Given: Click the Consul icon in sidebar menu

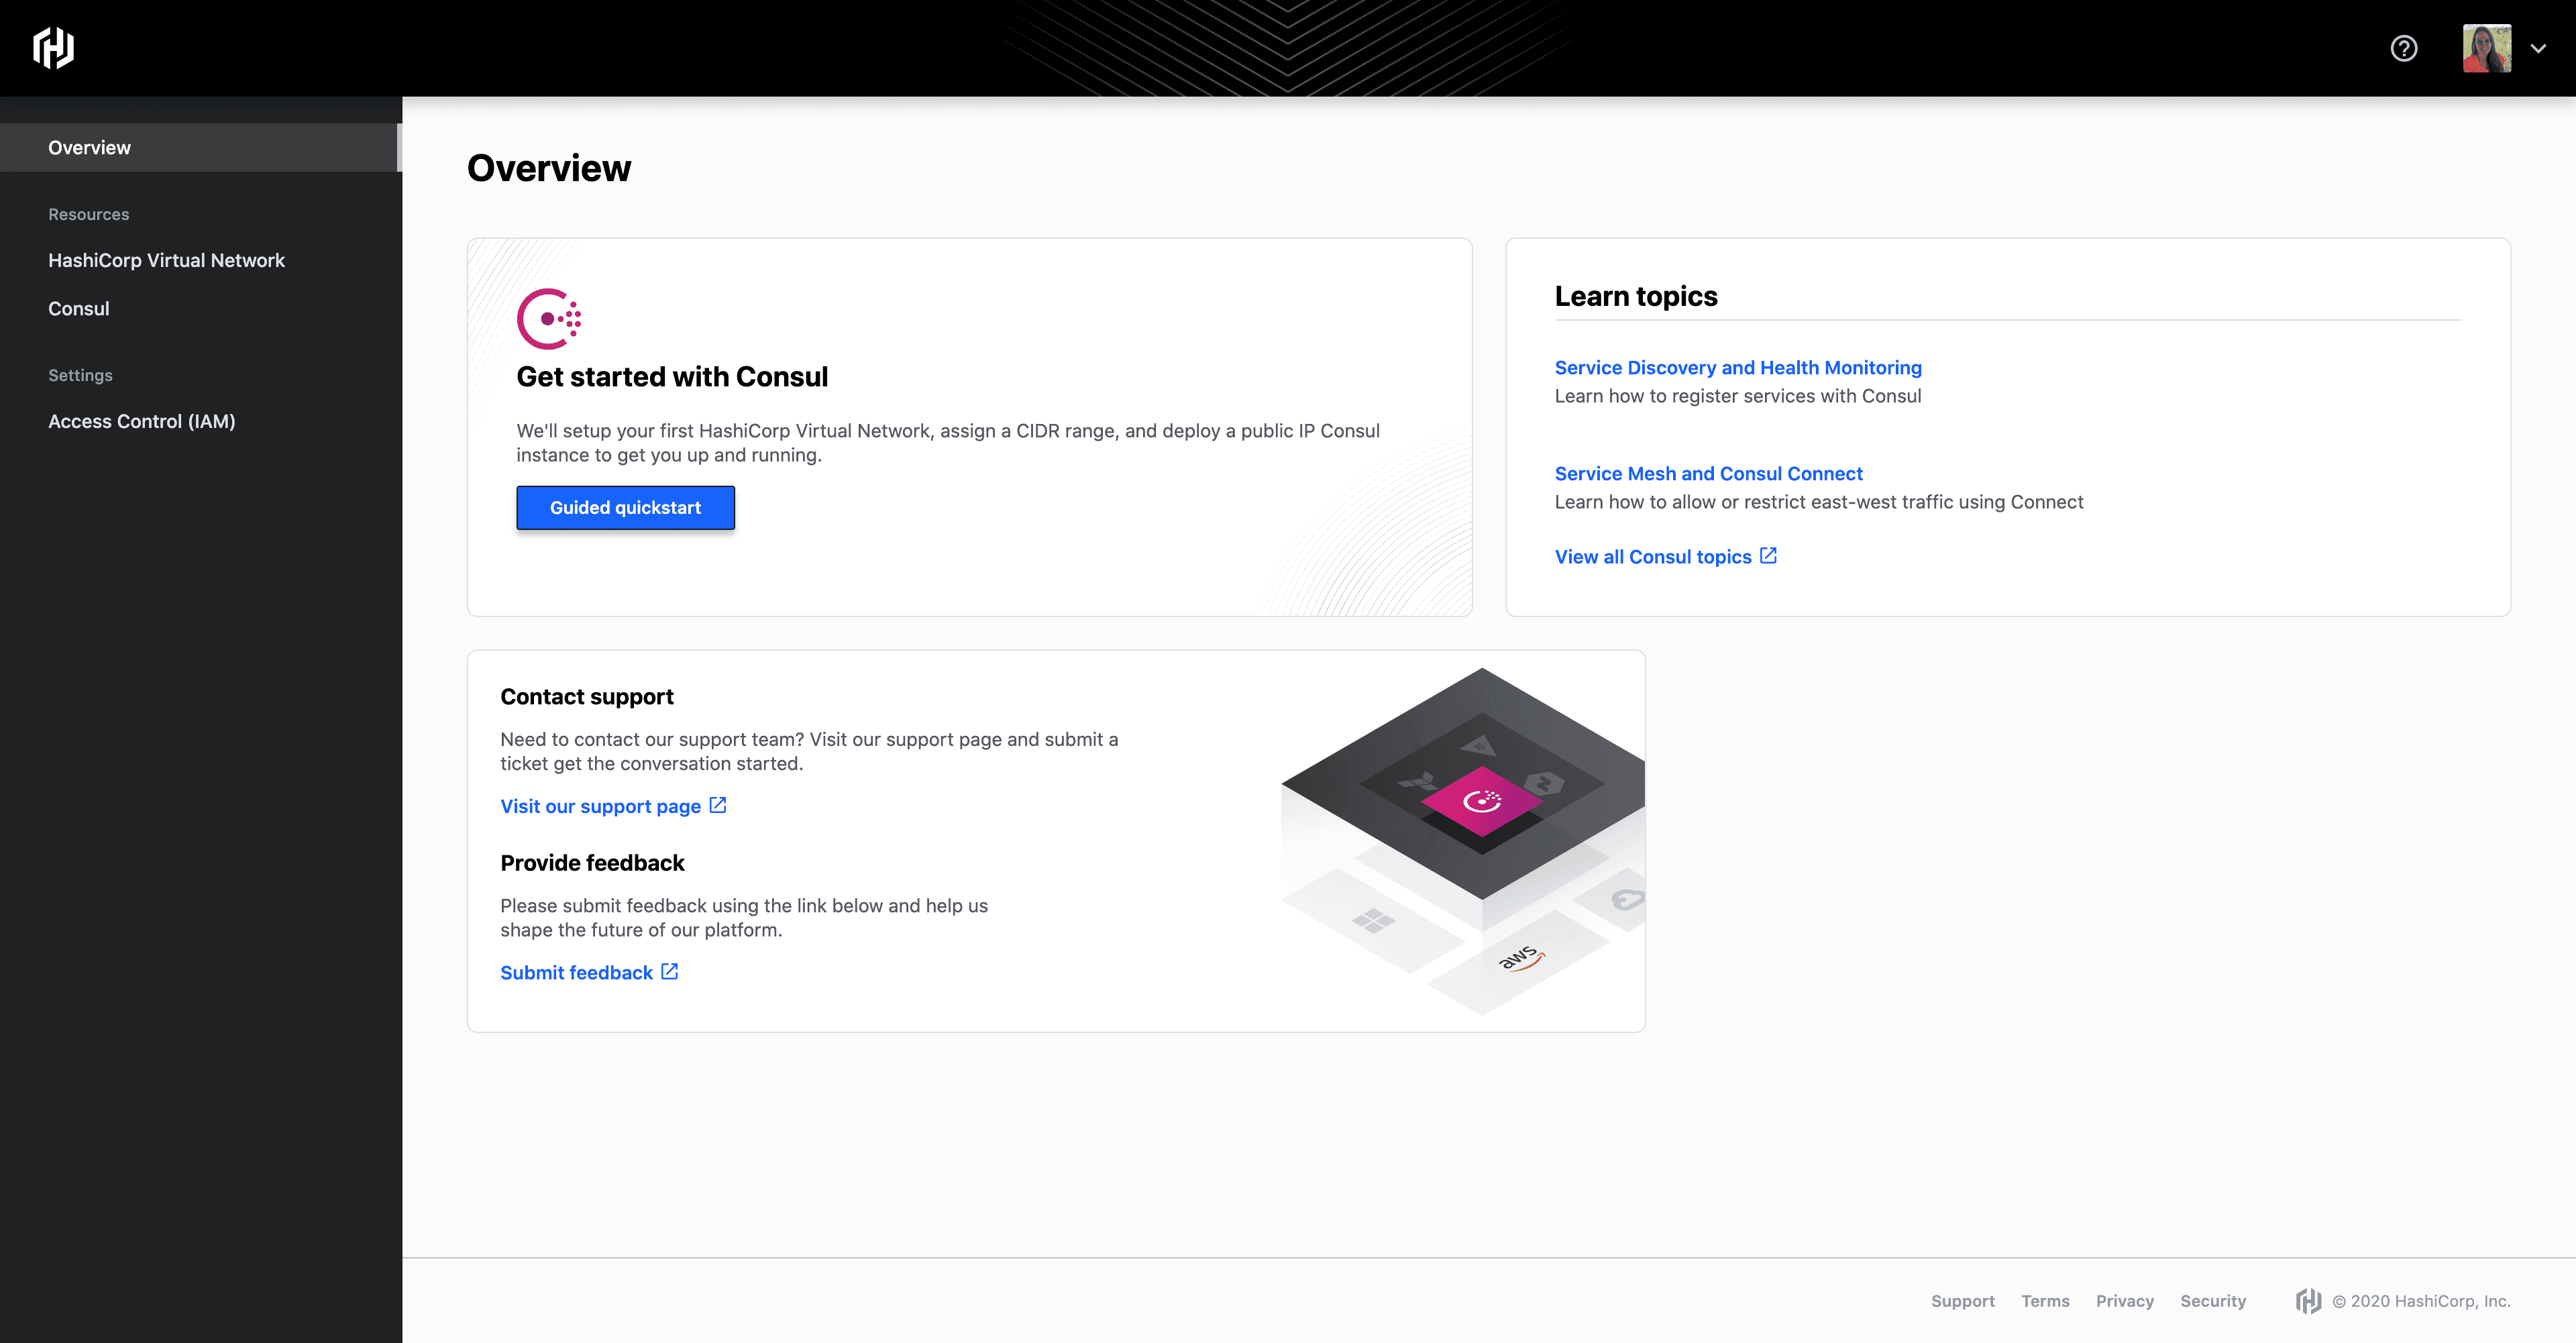Looking at the screenshot, I should pos(78,309).
